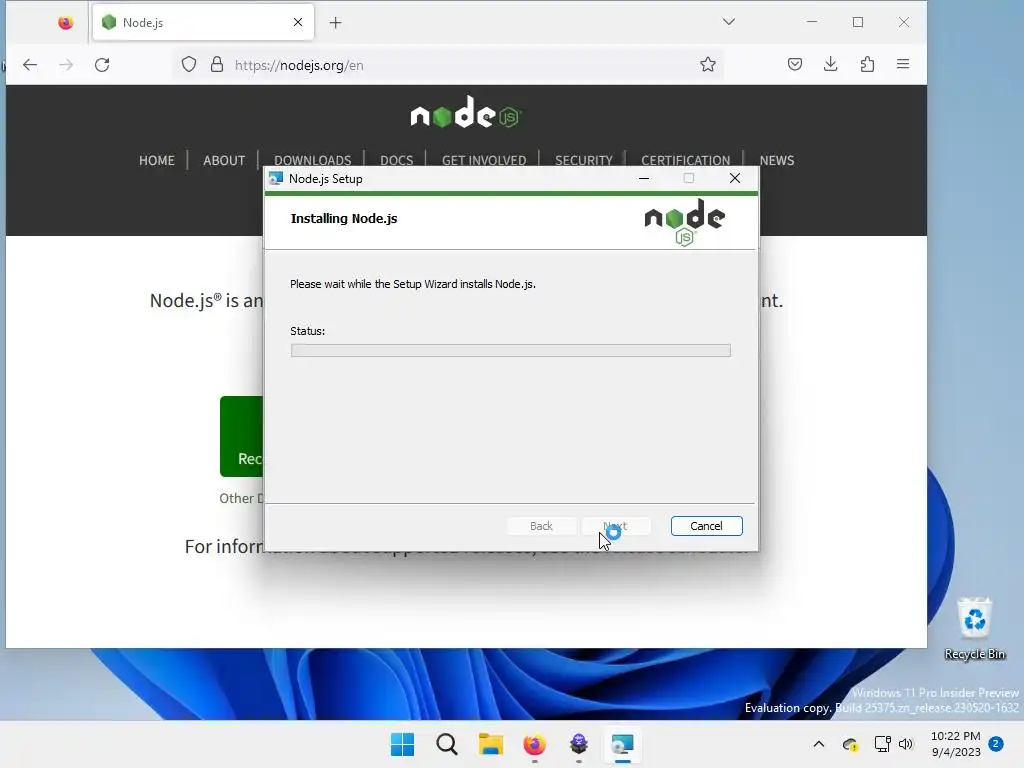Open CERTIFICATION on Node.js site nav
The image size is (1024, 768).
click(686, 161)
